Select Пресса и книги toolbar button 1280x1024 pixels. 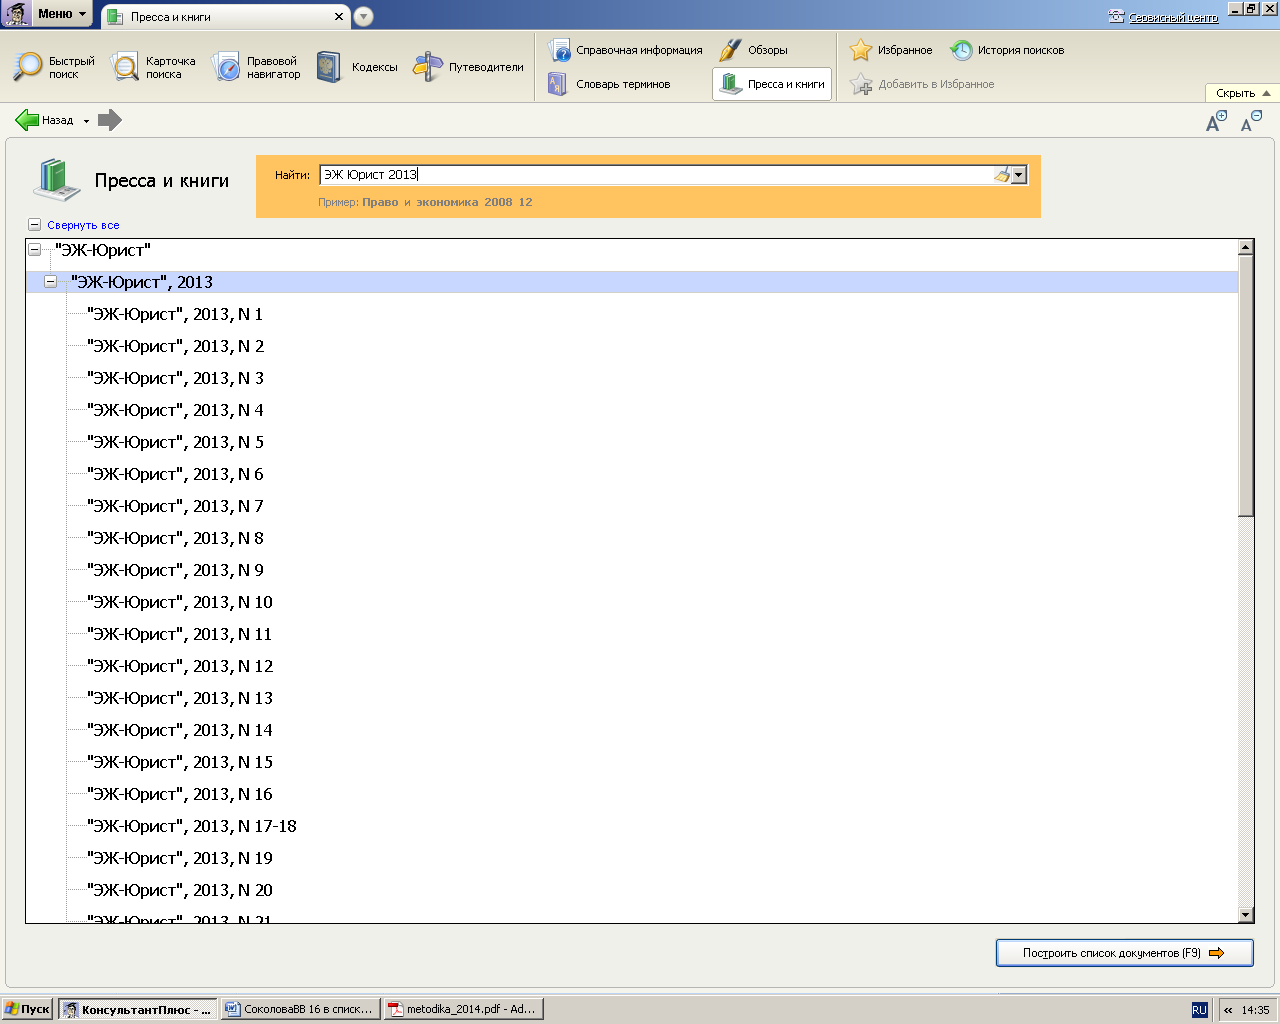point(772,84)
